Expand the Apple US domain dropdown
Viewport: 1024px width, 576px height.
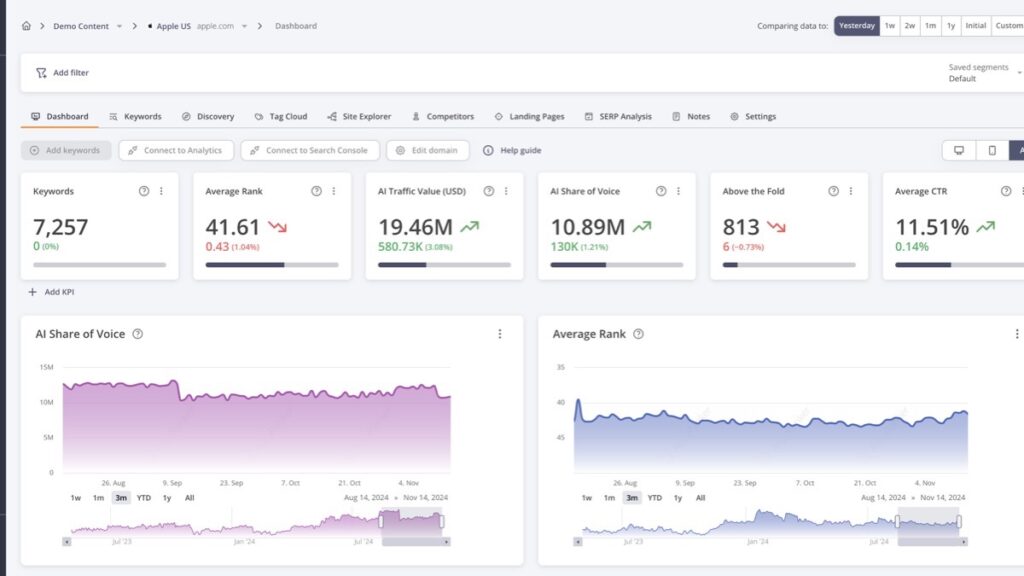tap(244, 26)
